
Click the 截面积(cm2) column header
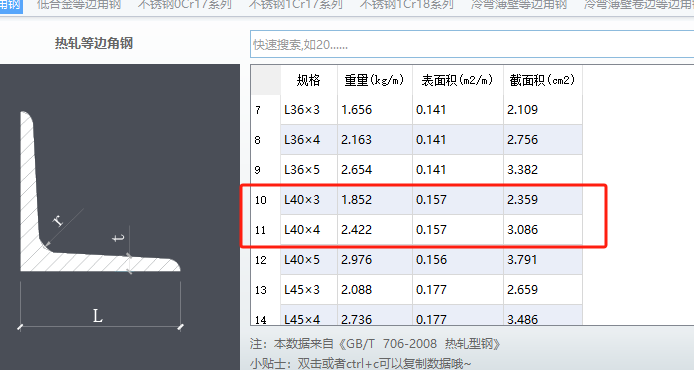(x=543, y=80)
